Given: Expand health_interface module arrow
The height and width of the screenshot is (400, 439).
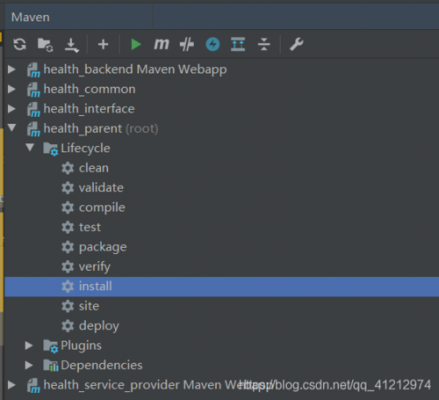Looking at the screenshot, I should point(12,109).
